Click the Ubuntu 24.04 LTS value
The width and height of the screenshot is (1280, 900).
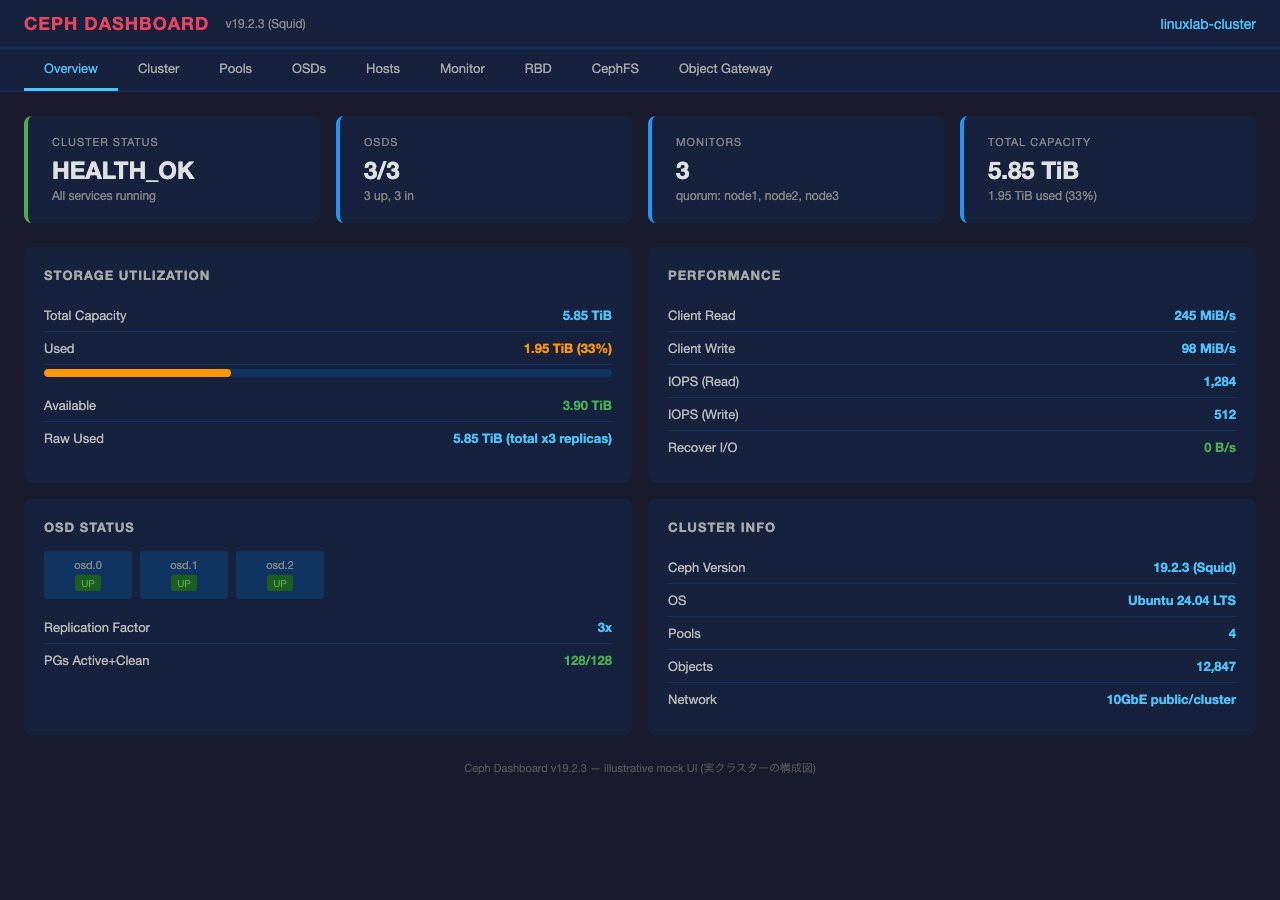[x=1182, y=601]
